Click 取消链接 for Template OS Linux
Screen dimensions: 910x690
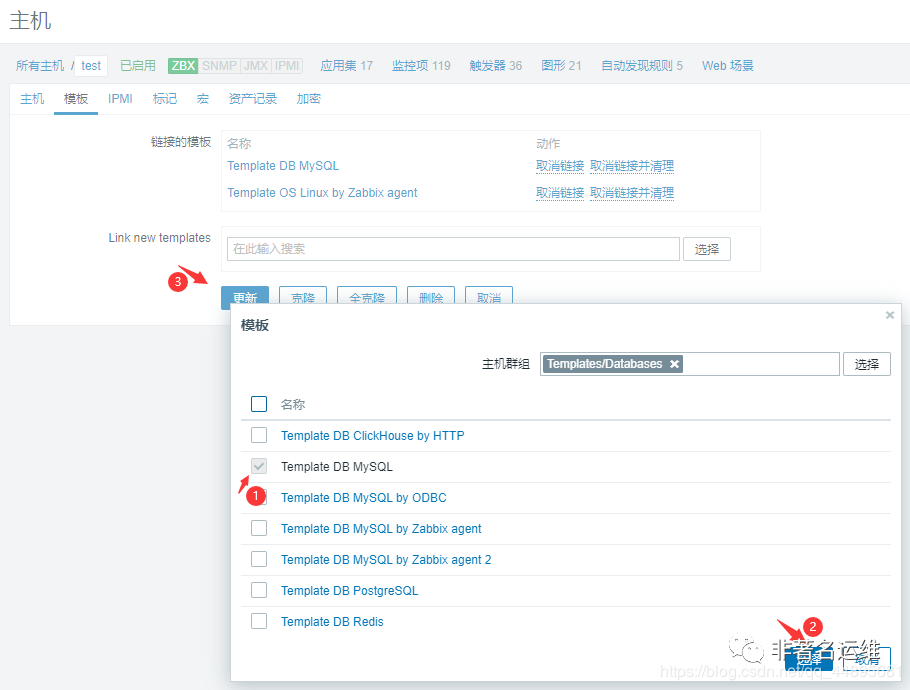(559, 193)
